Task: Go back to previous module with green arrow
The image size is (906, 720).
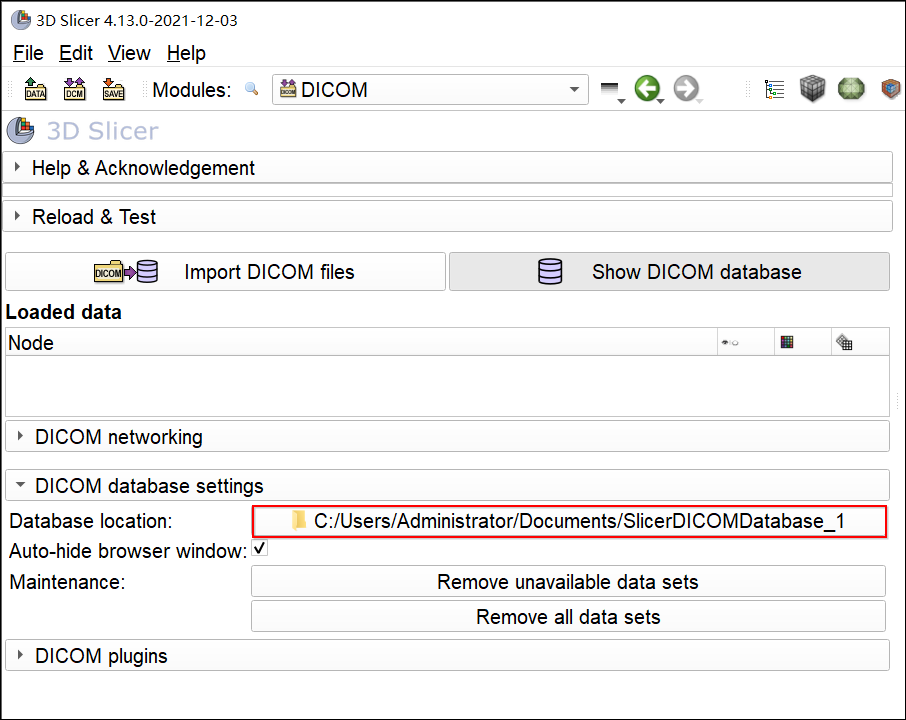Action: click(x=647, y=89)
